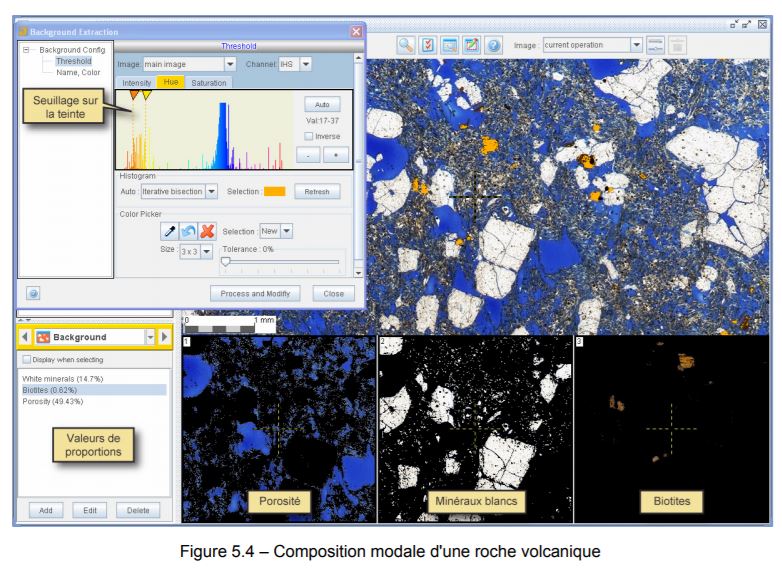This screenshot has width=782, height=578.
Task: Click Process and Modify button
Action: pos(255,293)
